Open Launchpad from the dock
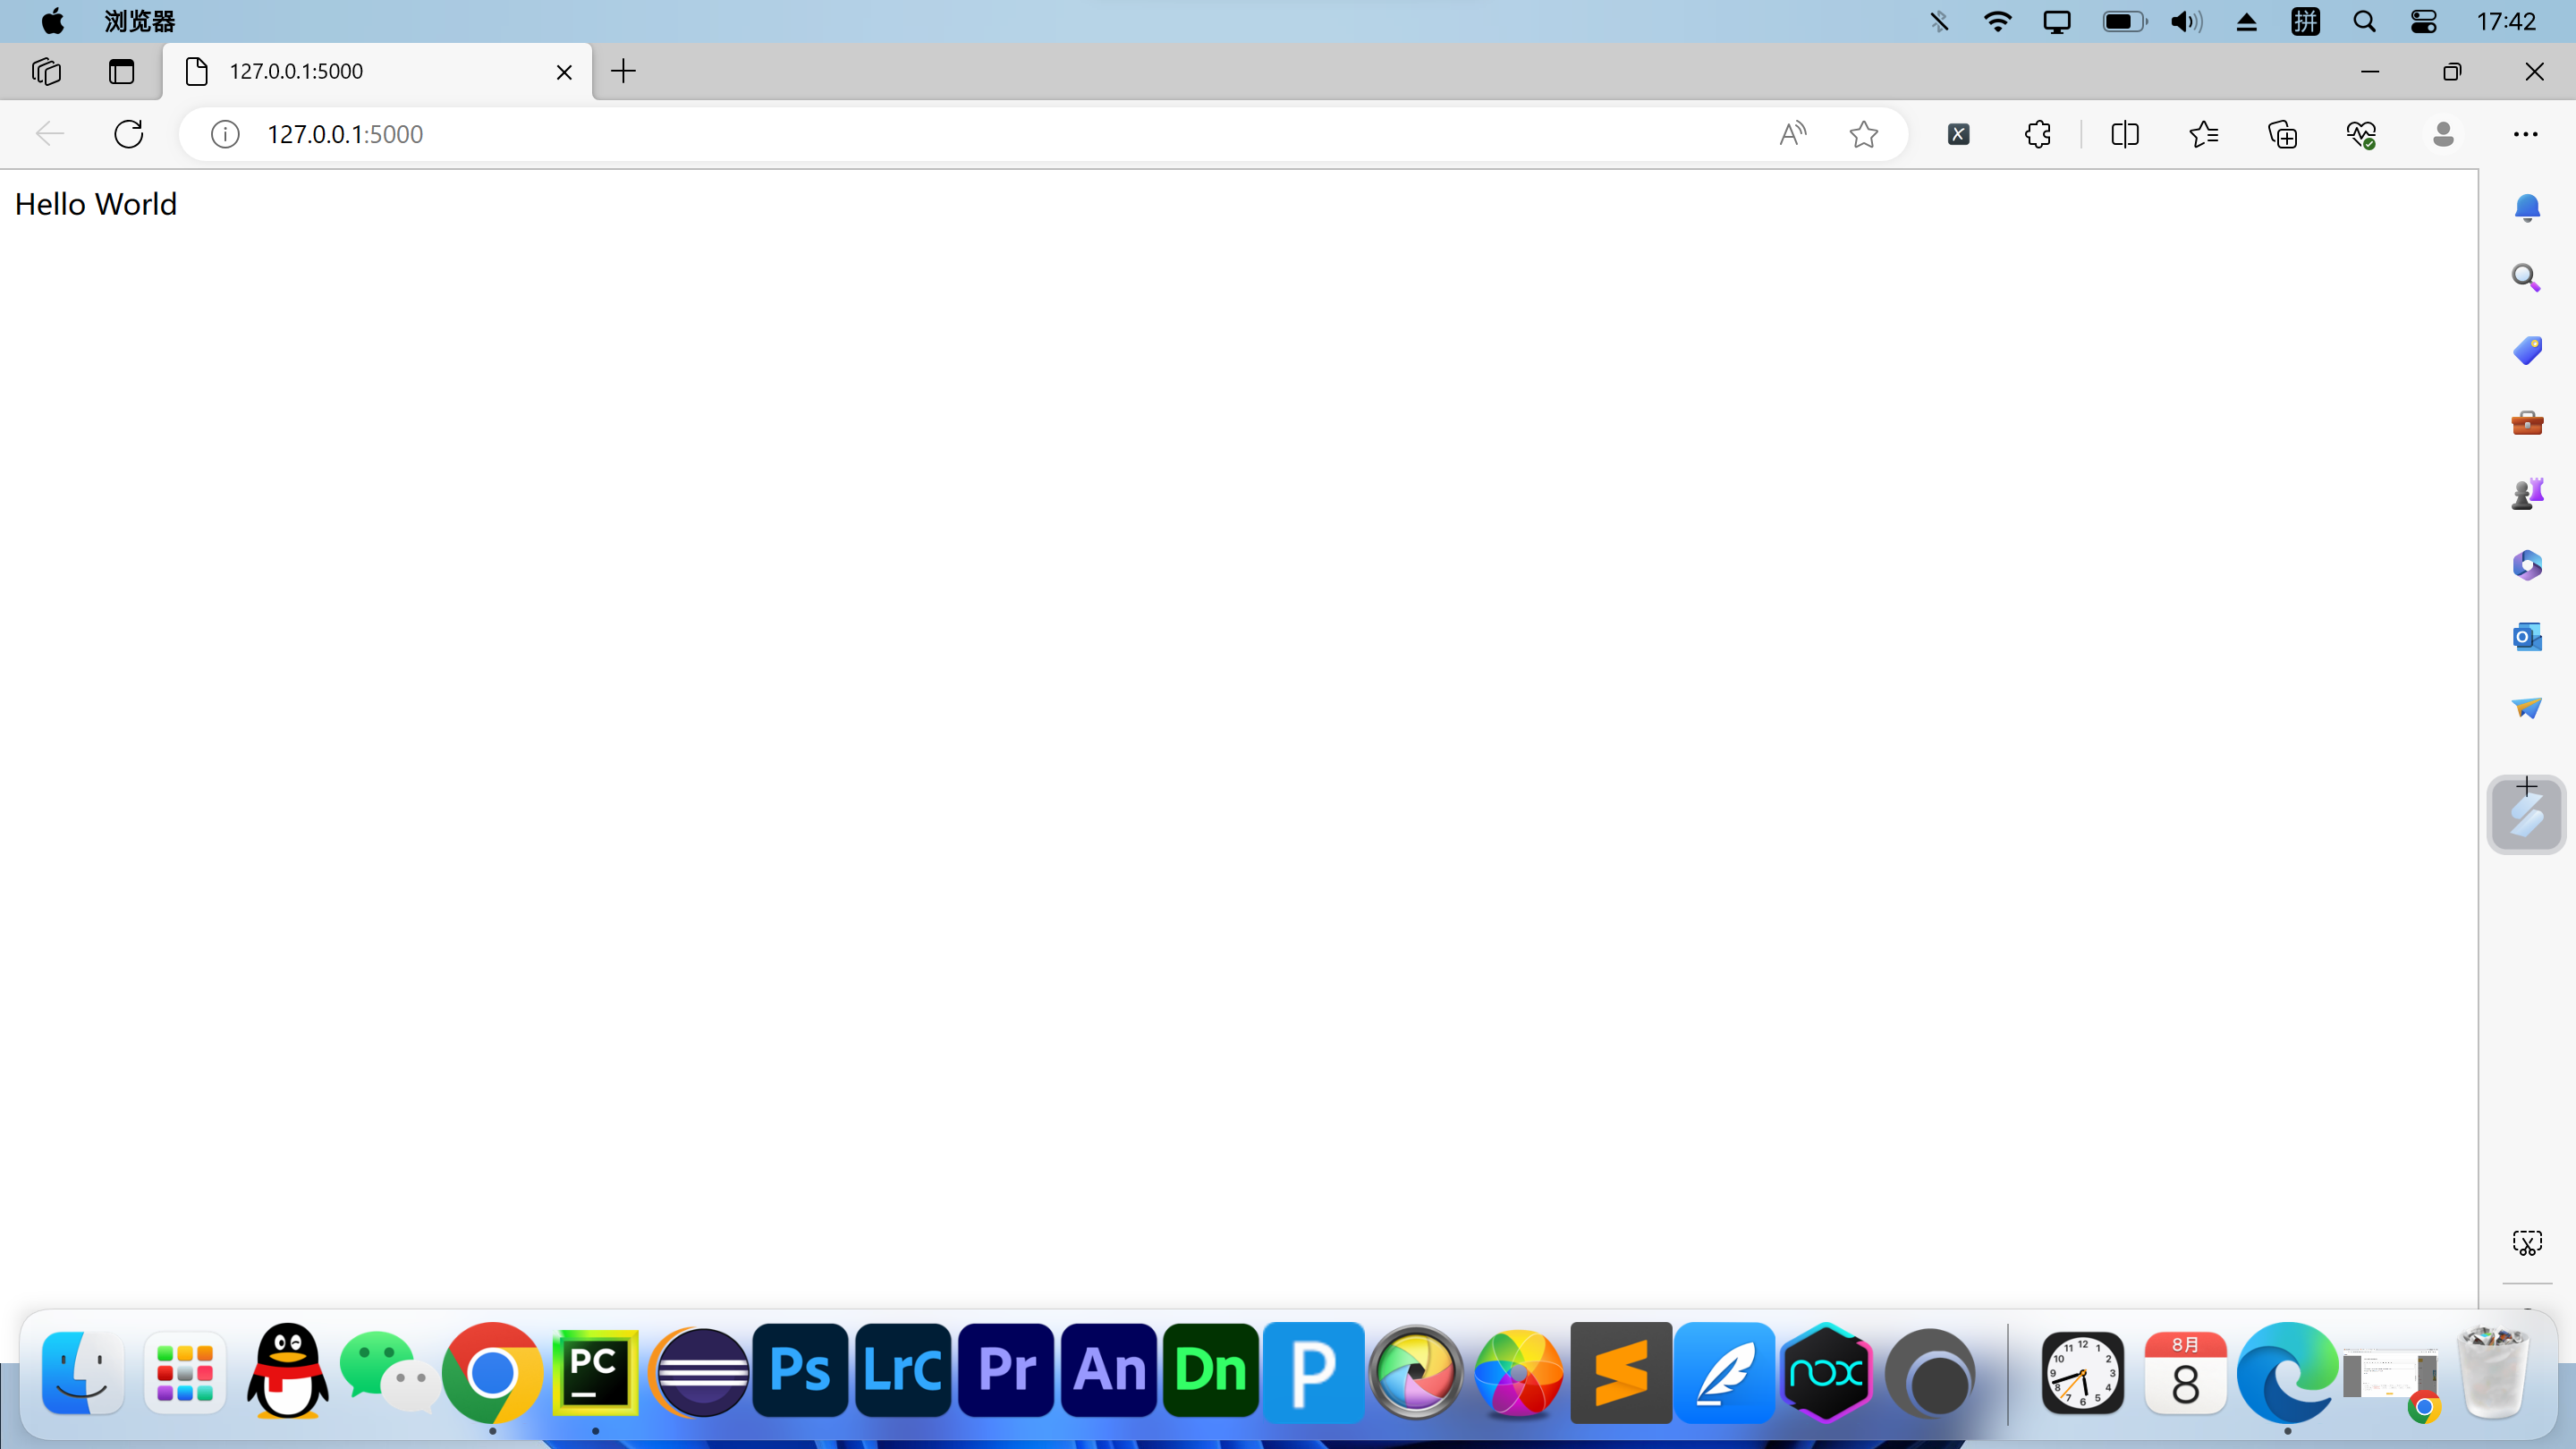 185,1372
